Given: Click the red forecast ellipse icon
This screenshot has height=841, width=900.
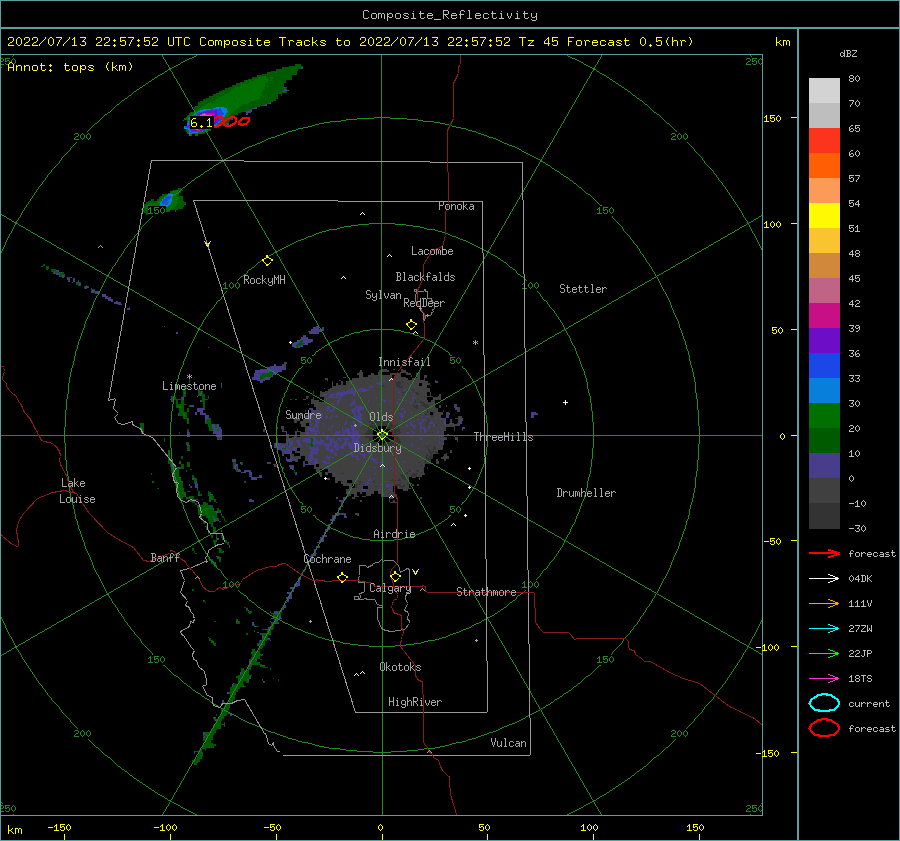Looking at the screenshot, I should click(x=824, y=728).
